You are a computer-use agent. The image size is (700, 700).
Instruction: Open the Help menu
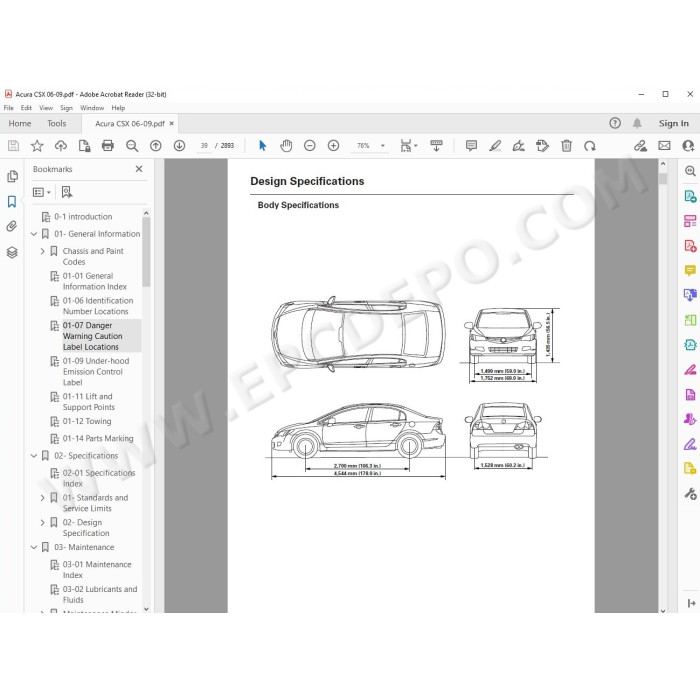click(x=118, y=108)
